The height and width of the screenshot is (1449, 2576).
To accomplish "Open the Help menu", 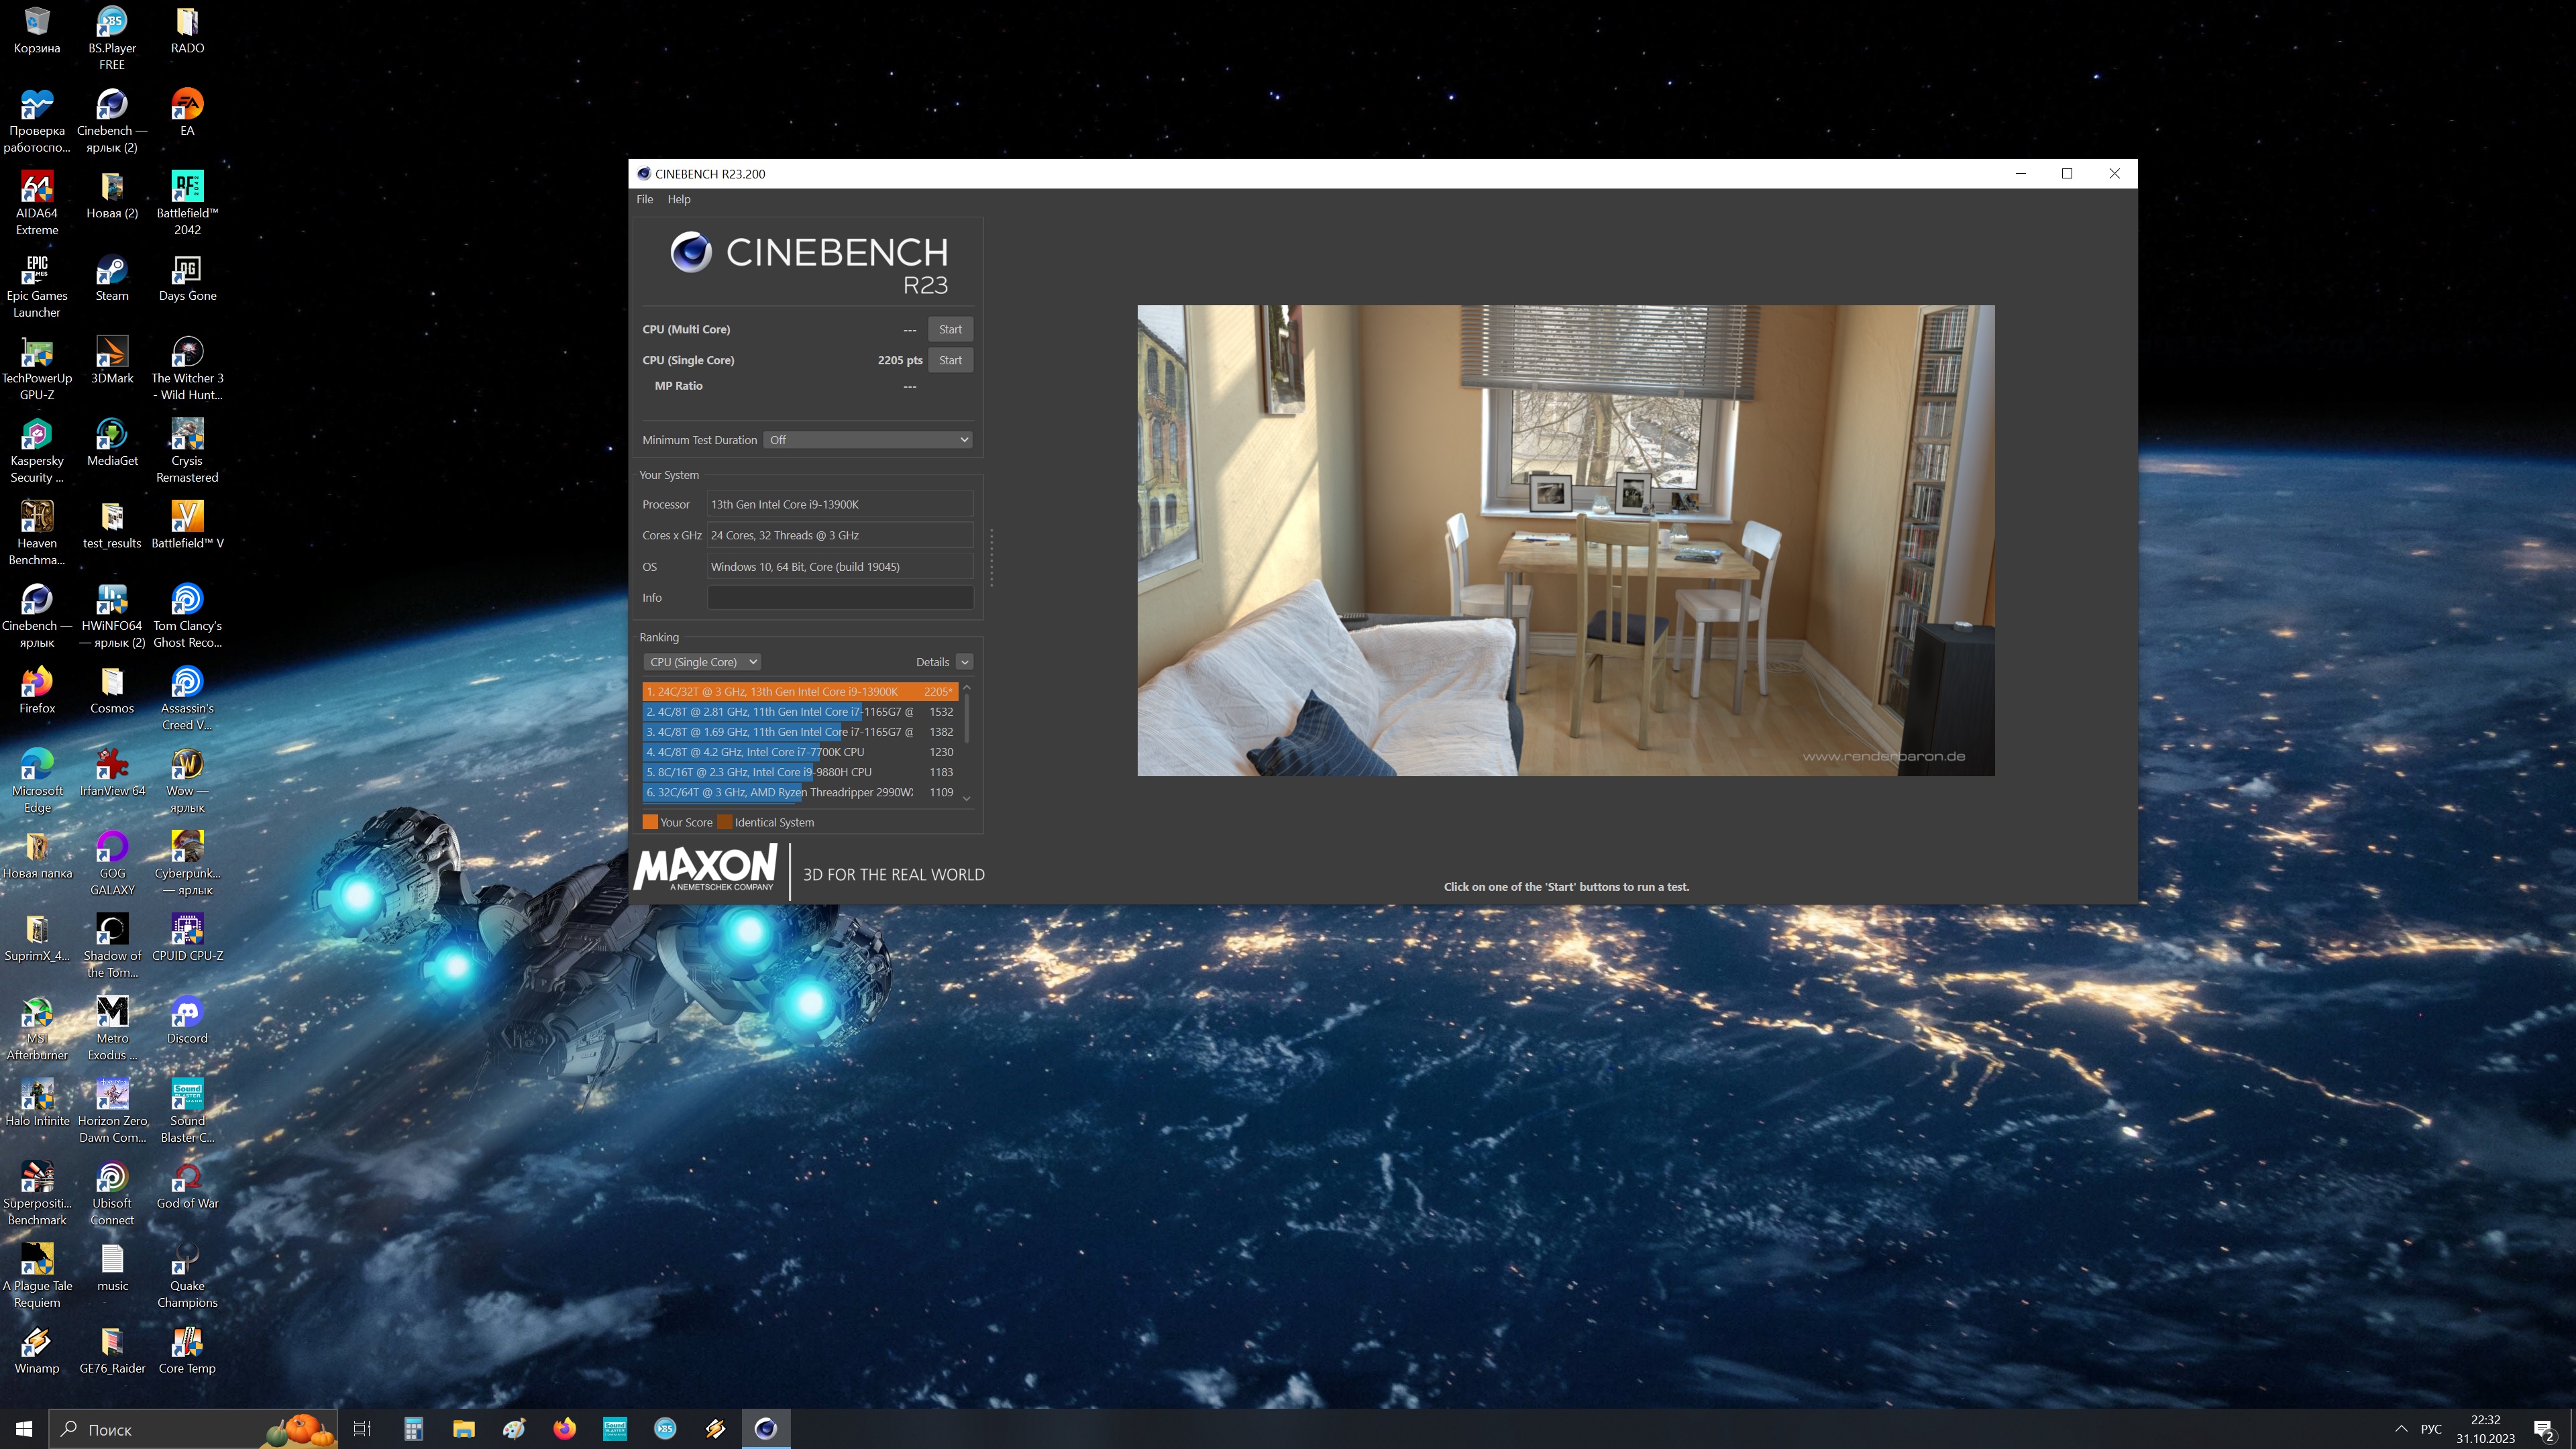I will click(679, 199).
